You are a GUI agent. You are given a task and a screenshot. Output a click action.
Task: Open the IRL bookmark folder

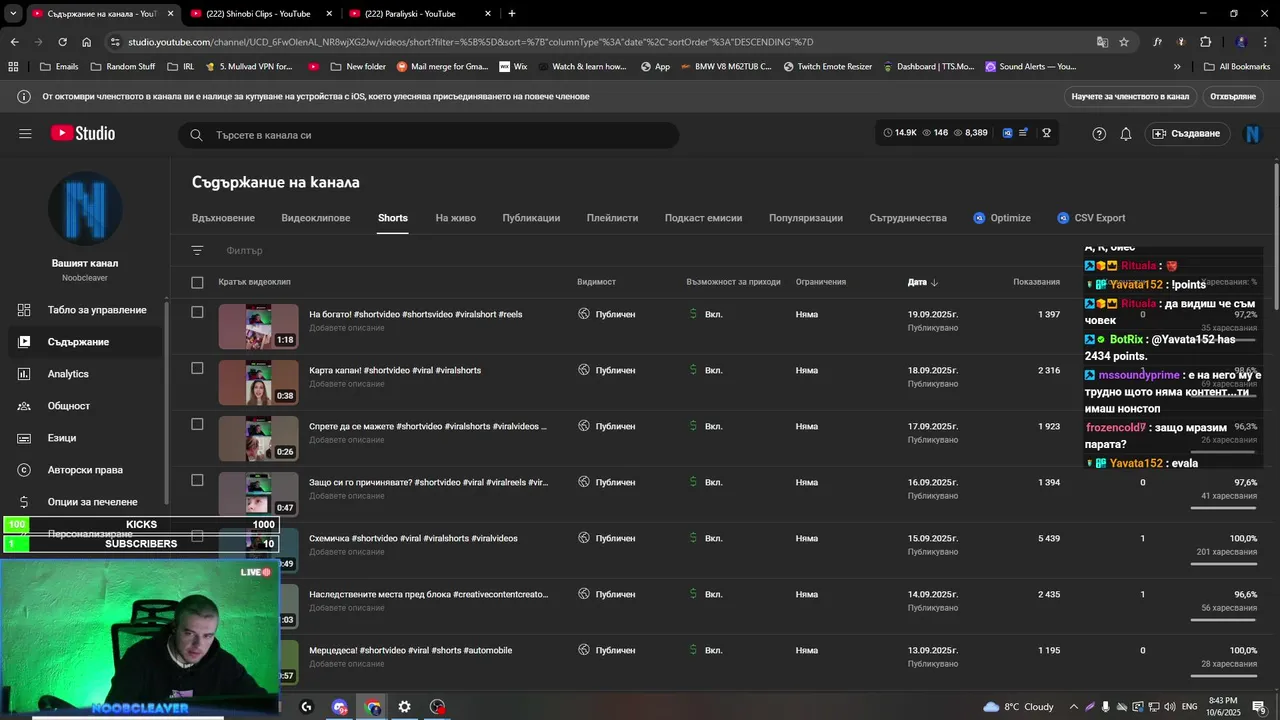(180, 67)
